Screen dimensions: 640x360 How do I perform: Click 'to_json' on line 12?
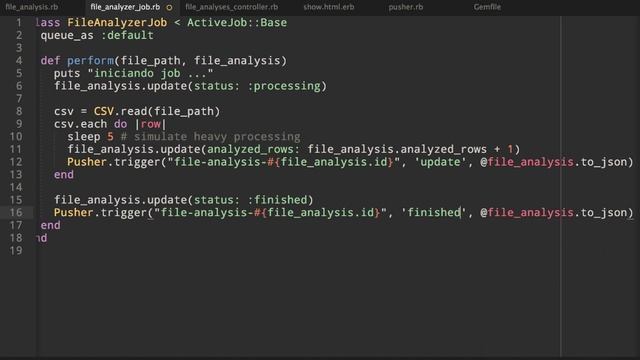coord(603,162)
